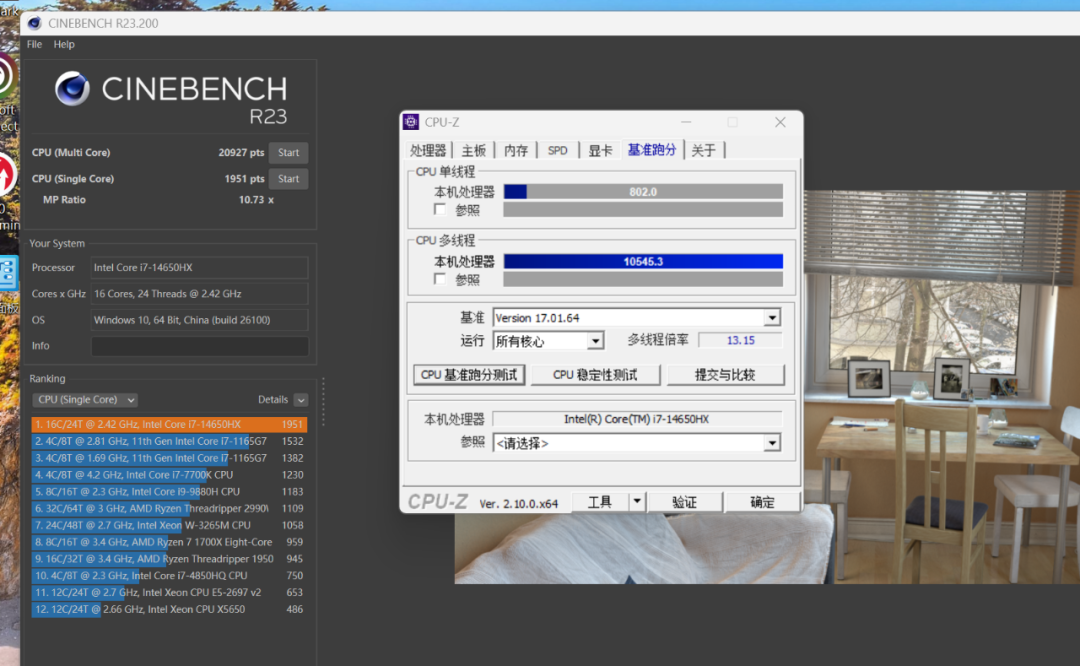The width and height of the screenshot is (1080, 666).
Task: Expand the 工具 button dropdown arrow
Action: [x=637, y=501]
